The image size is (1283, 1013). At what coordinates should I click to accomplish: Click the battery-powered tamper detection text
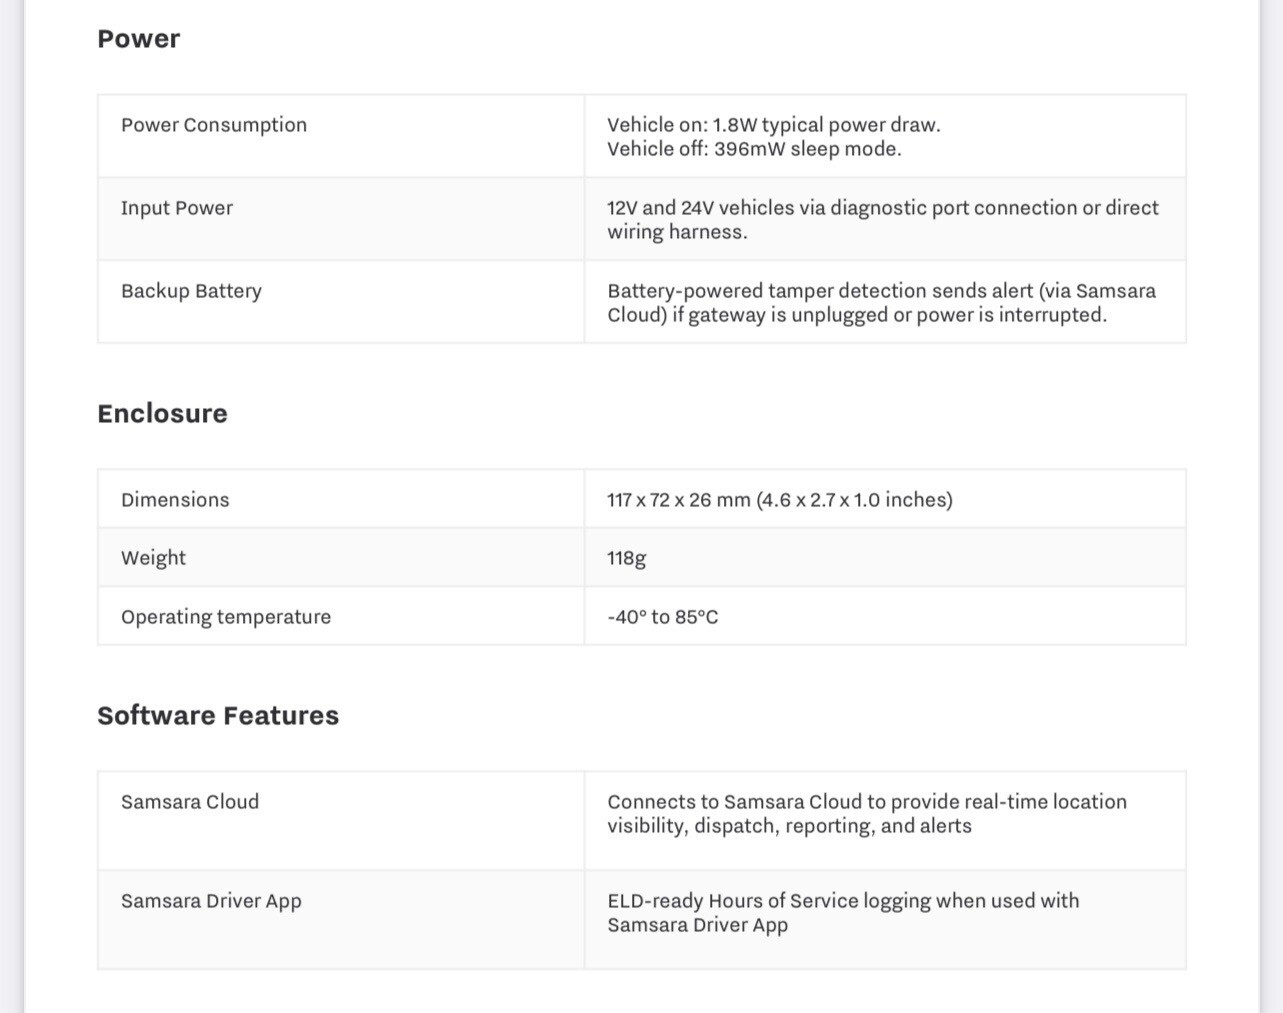pyautogui.click(x=881, y=303)
